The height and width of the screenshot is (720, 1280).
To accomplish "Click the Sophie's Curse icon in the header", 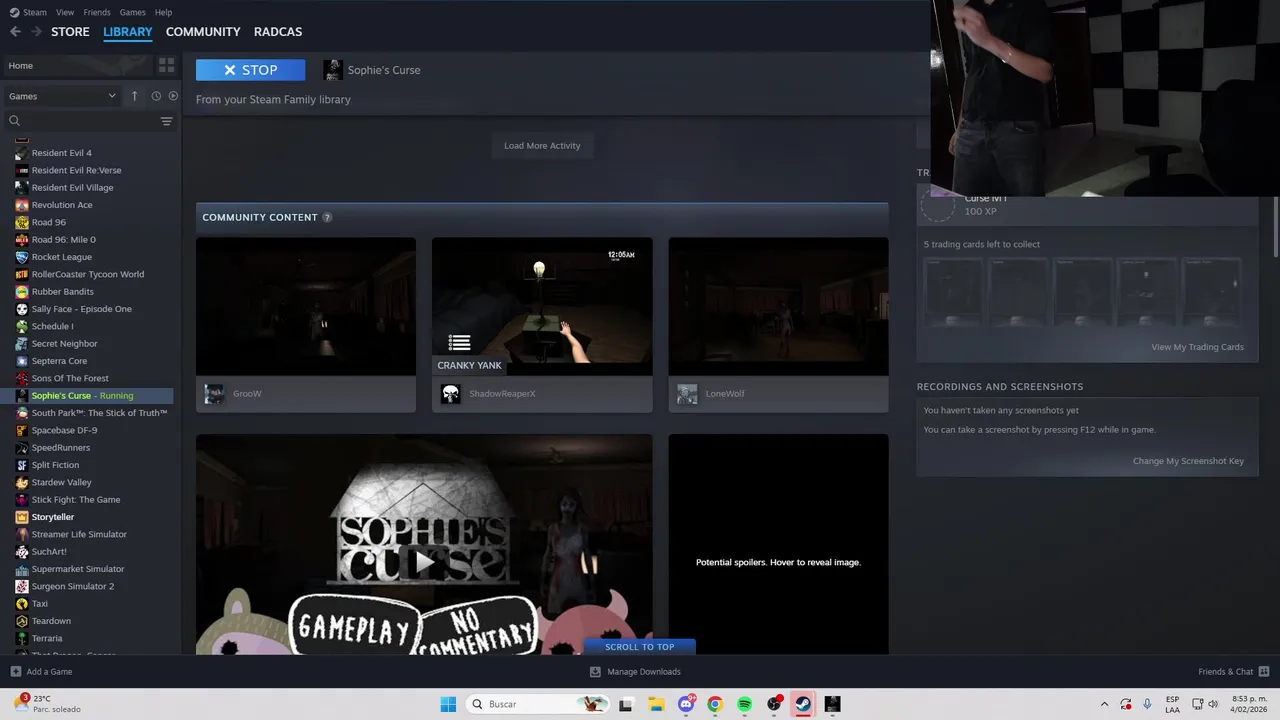I will (x=333, y=70).
